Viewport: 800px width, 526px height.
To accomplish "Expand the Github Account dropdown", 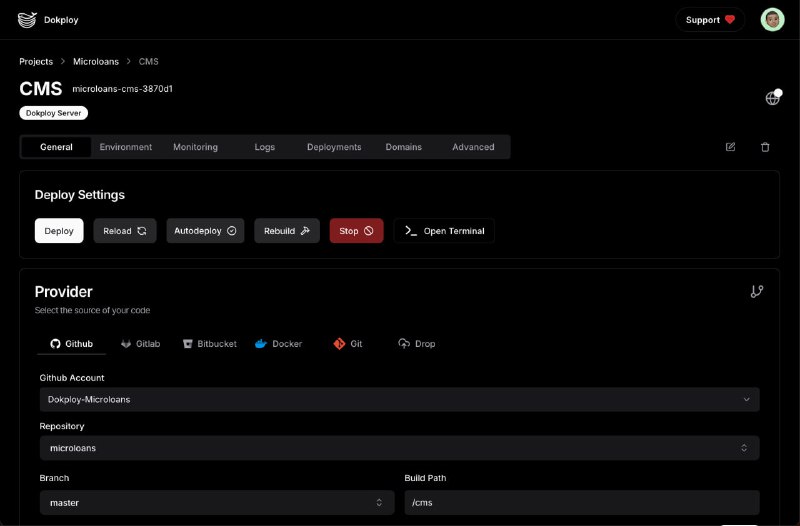I will (x=399, y=400).
